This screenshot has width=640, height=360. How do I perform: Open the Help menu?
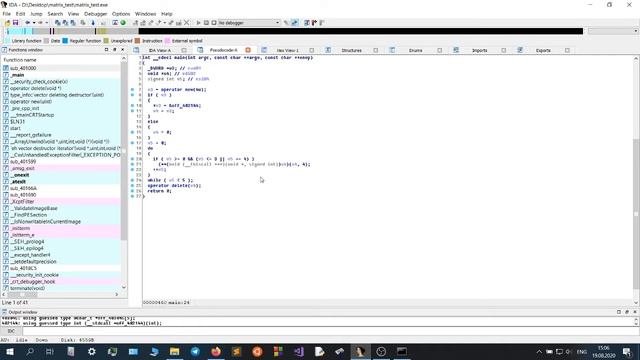click(x=167, y=14)
